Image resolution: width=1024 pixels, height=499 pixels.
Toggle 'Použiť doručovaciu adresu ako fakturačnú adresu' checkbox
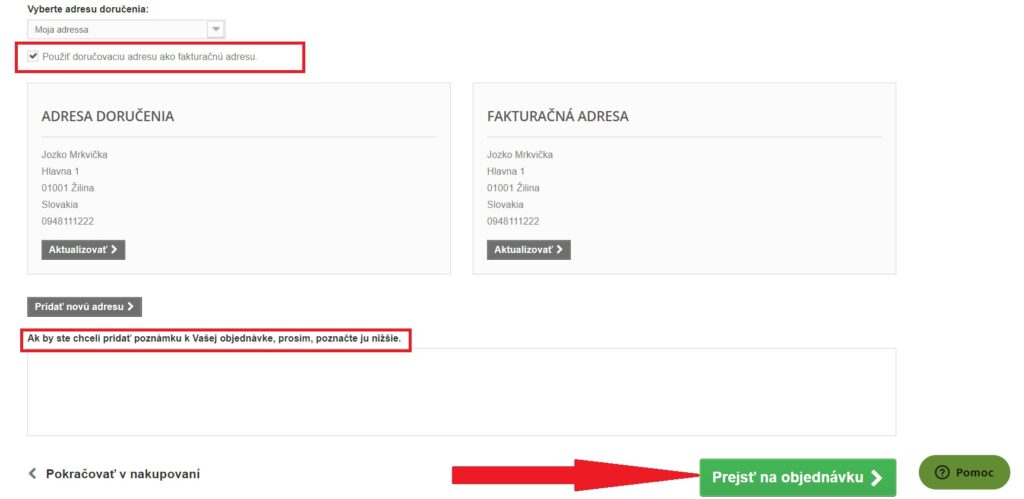33,57
